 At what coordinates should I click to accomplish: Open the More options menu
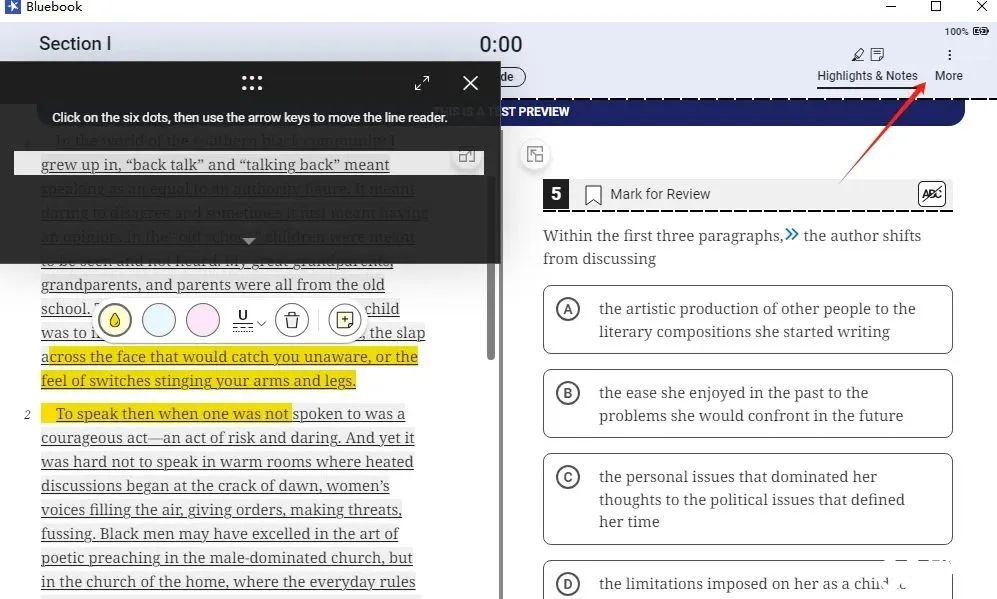click(x=949, y=65)
